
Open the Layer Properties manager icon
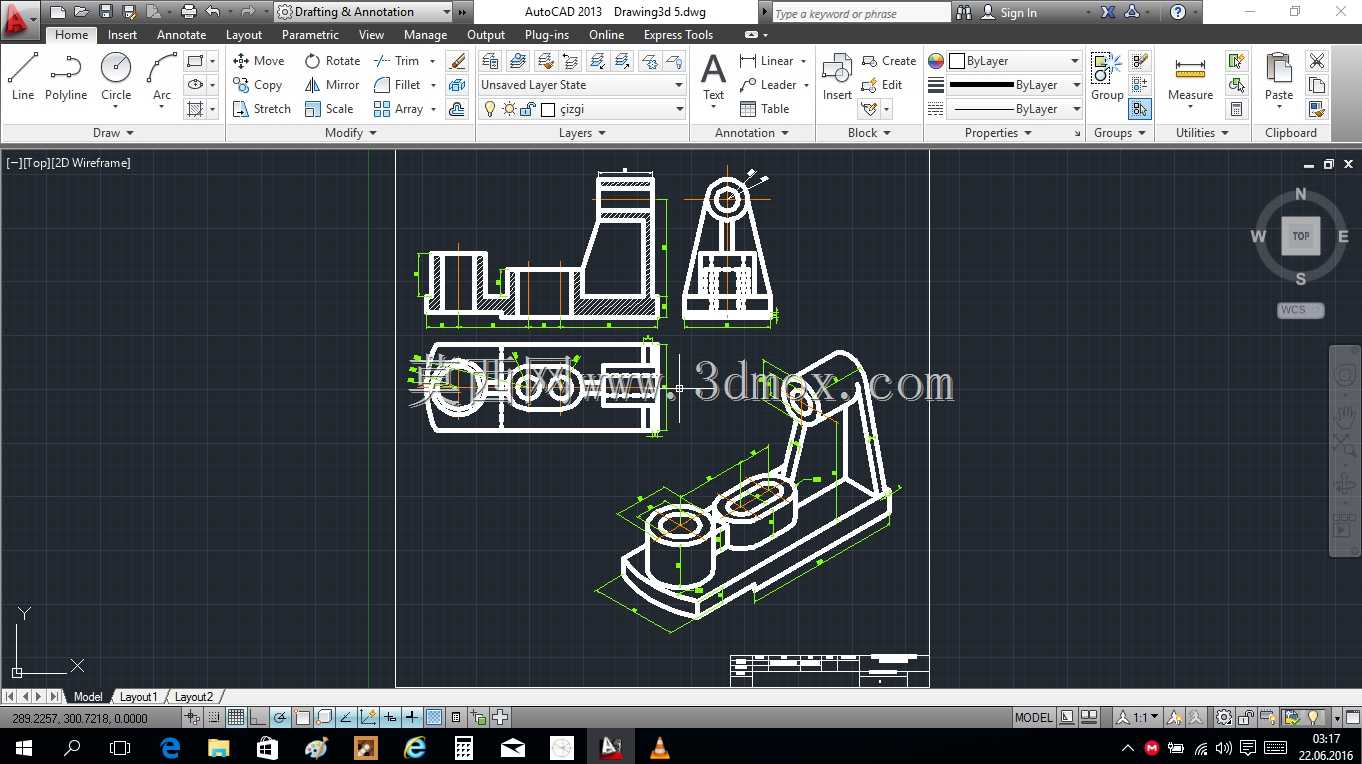490,61
